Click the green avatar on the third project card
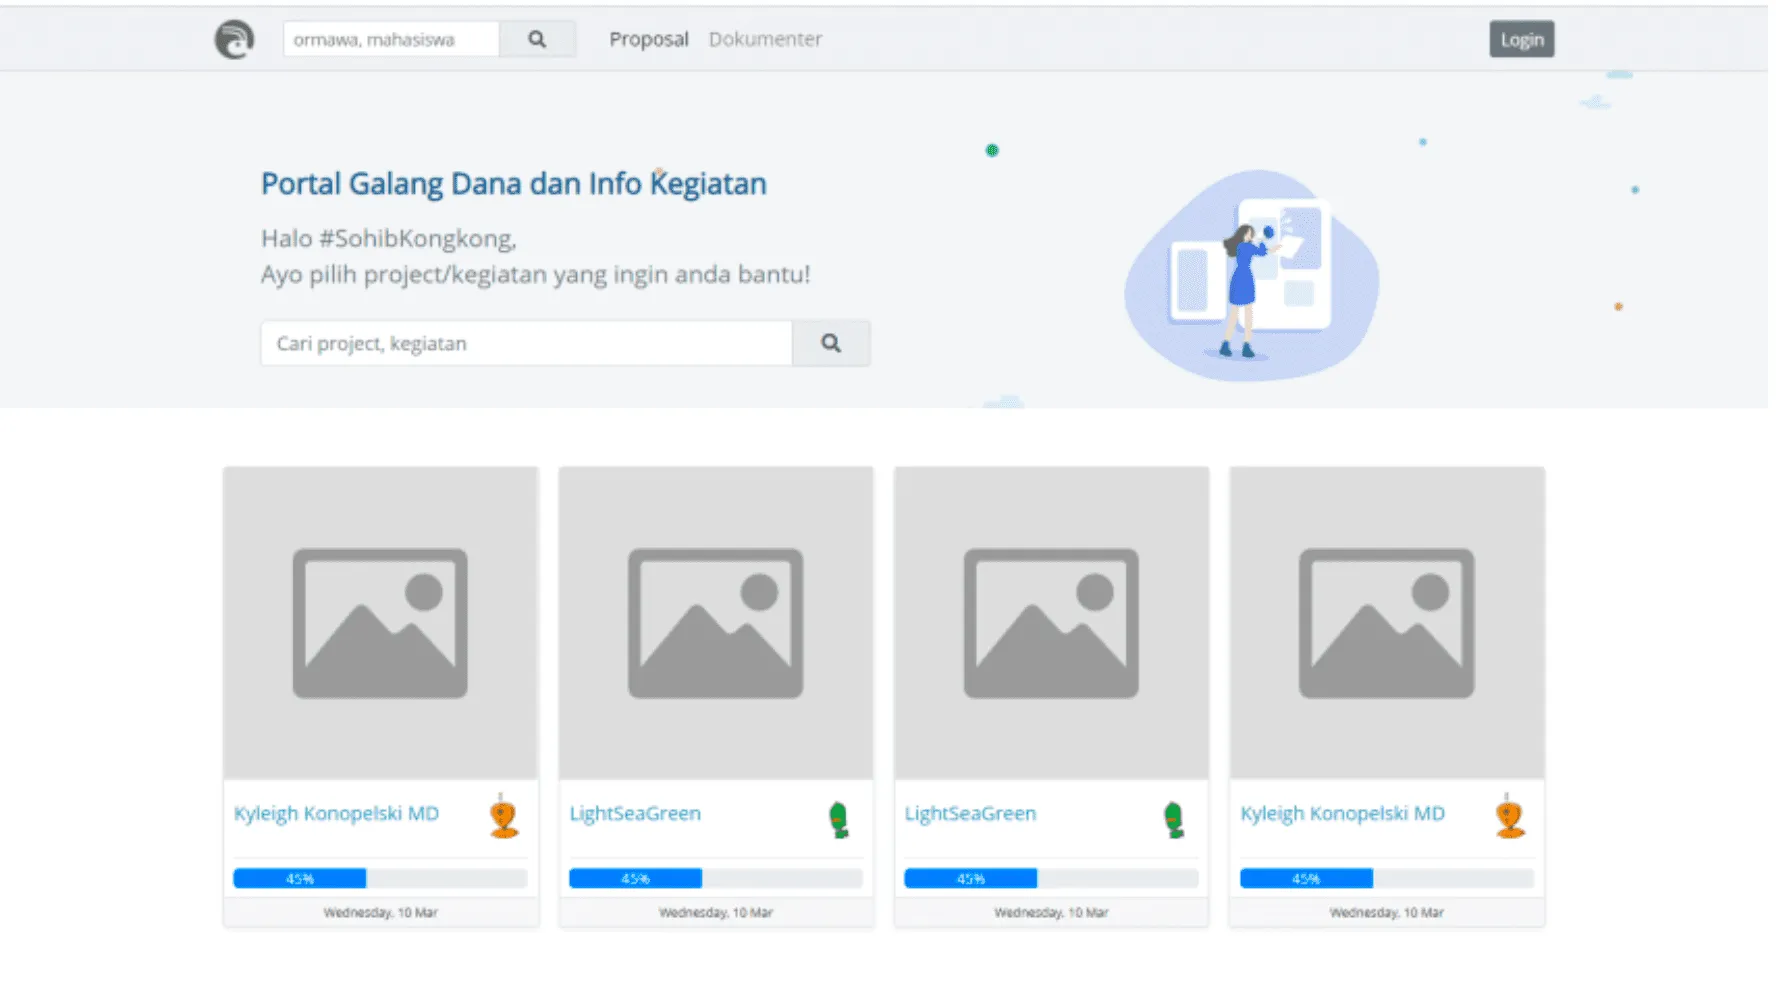The height and width of the screenshot is (998, 1776). (x=1174, y=819)
